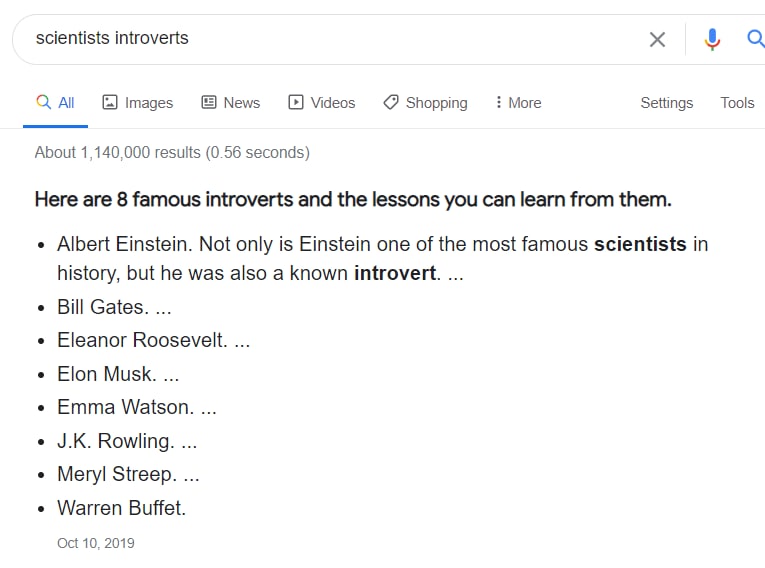Image resolution: width=765 pixels, height=568 pixels.
Task: Expand the Tools options
Action: [x=737, y=103]
